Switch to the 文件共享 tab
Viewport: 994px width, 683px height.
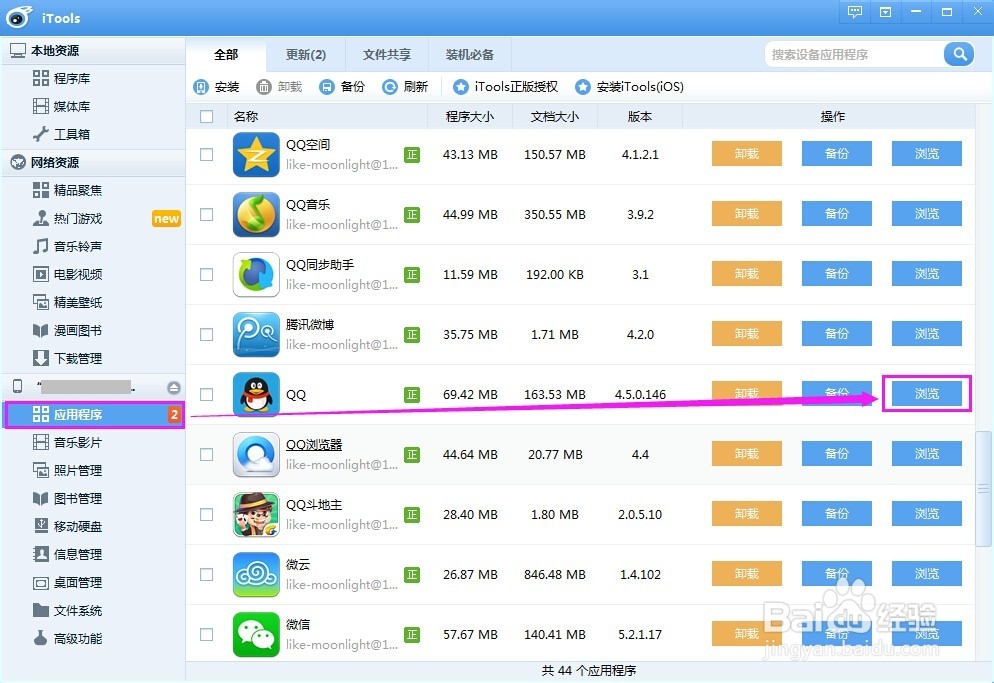387,55
